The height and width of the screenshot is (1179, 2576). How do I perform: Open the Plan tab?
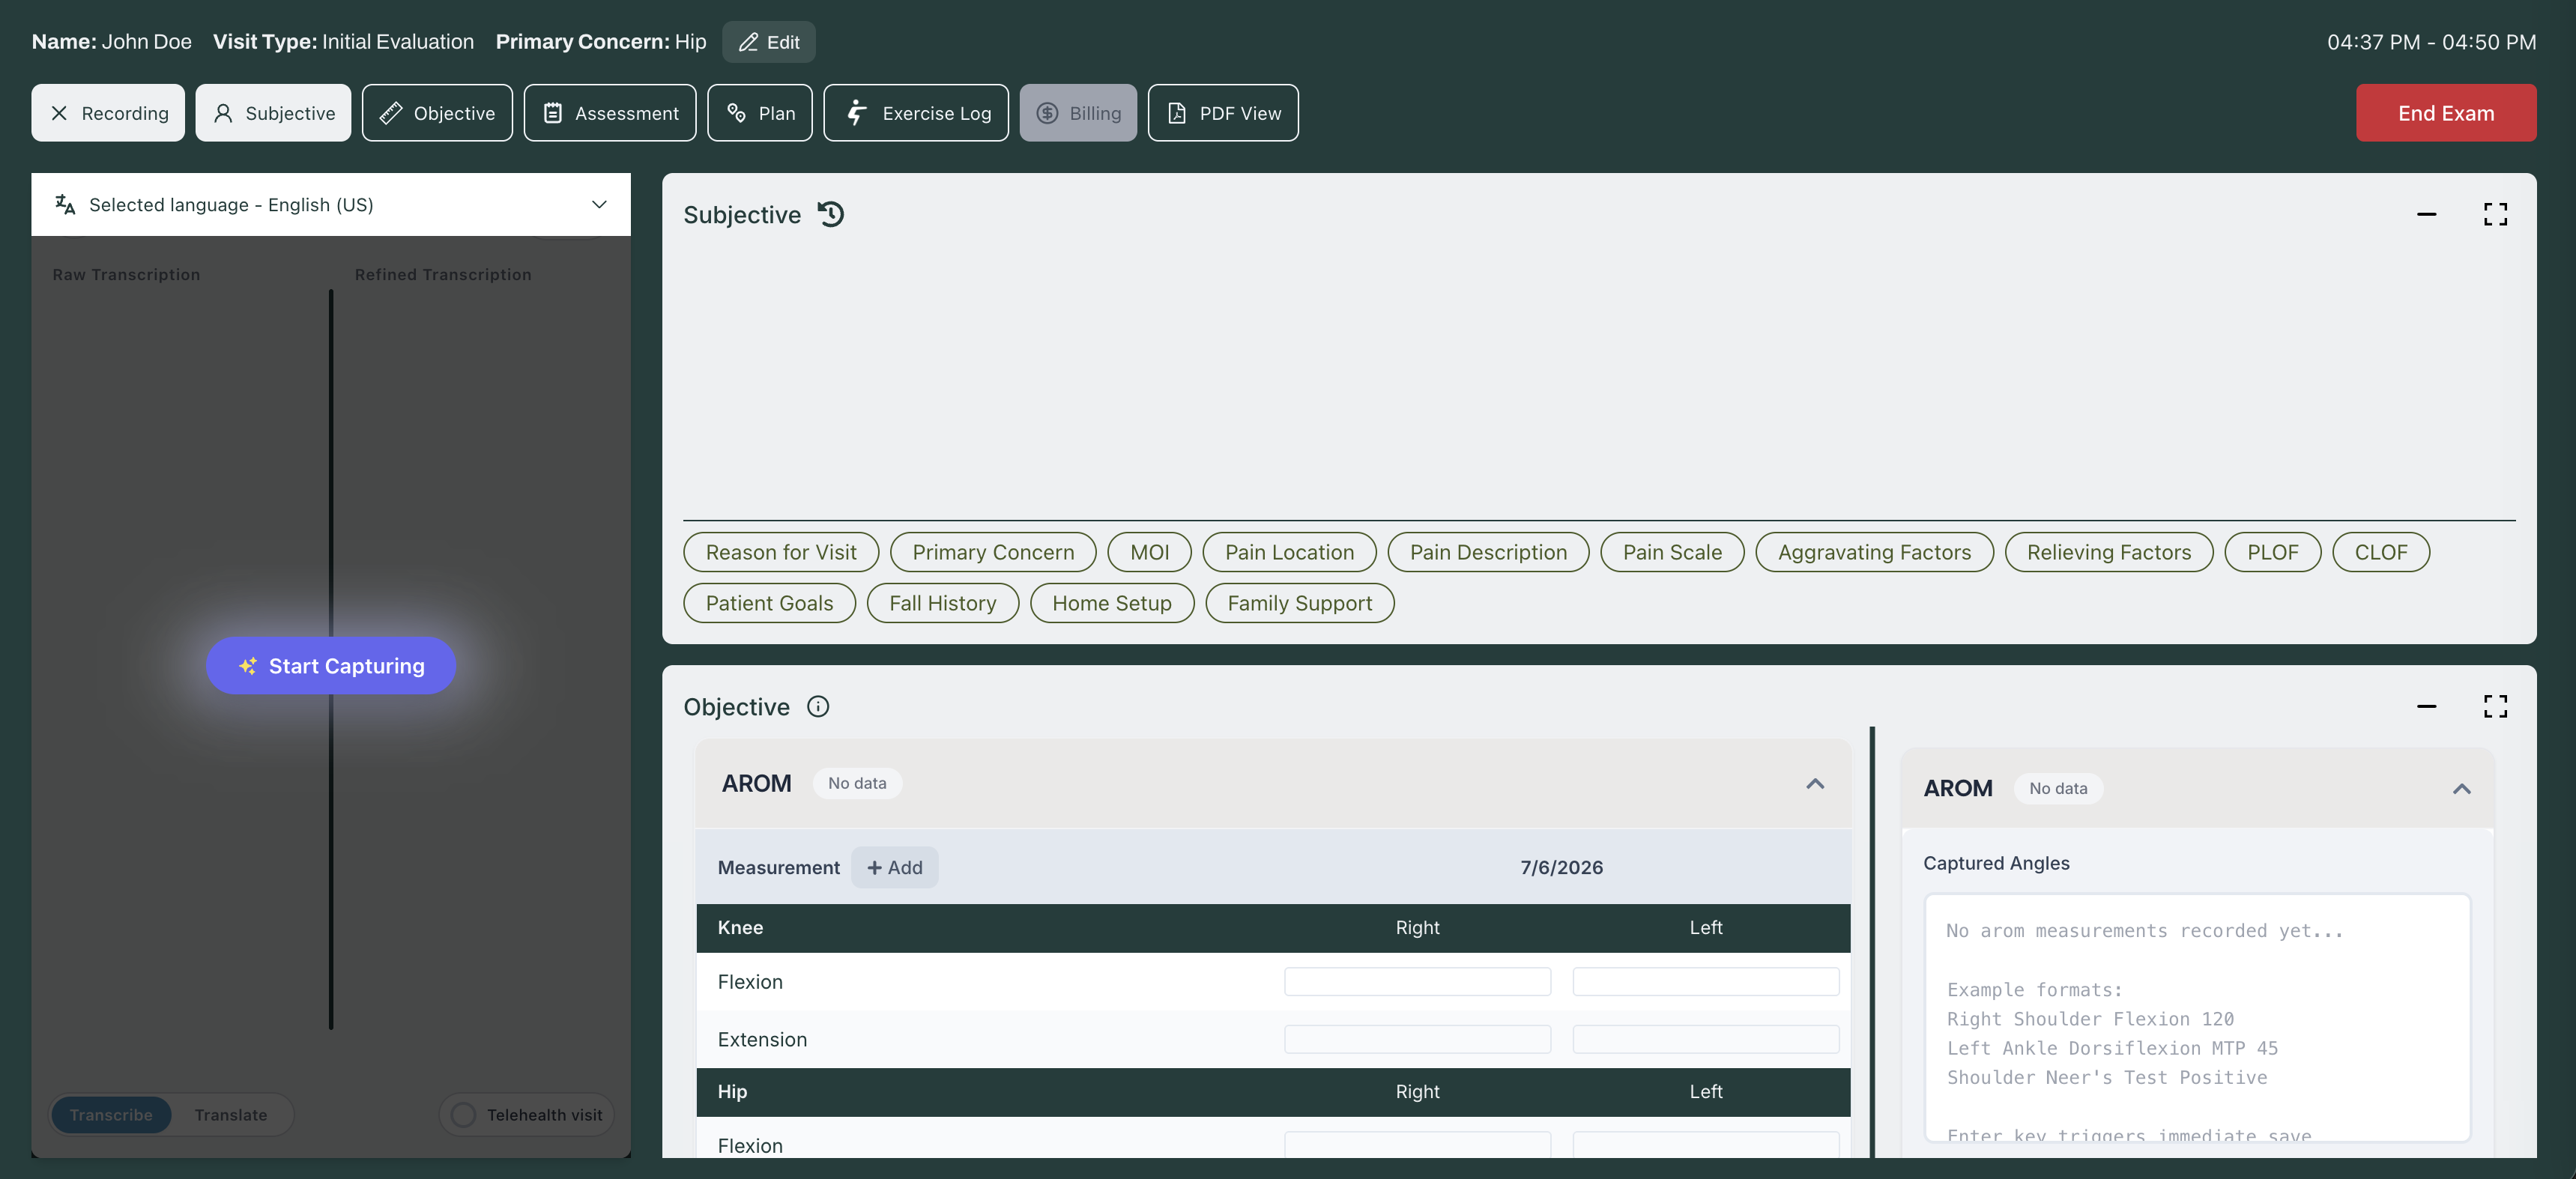[760, 113]
